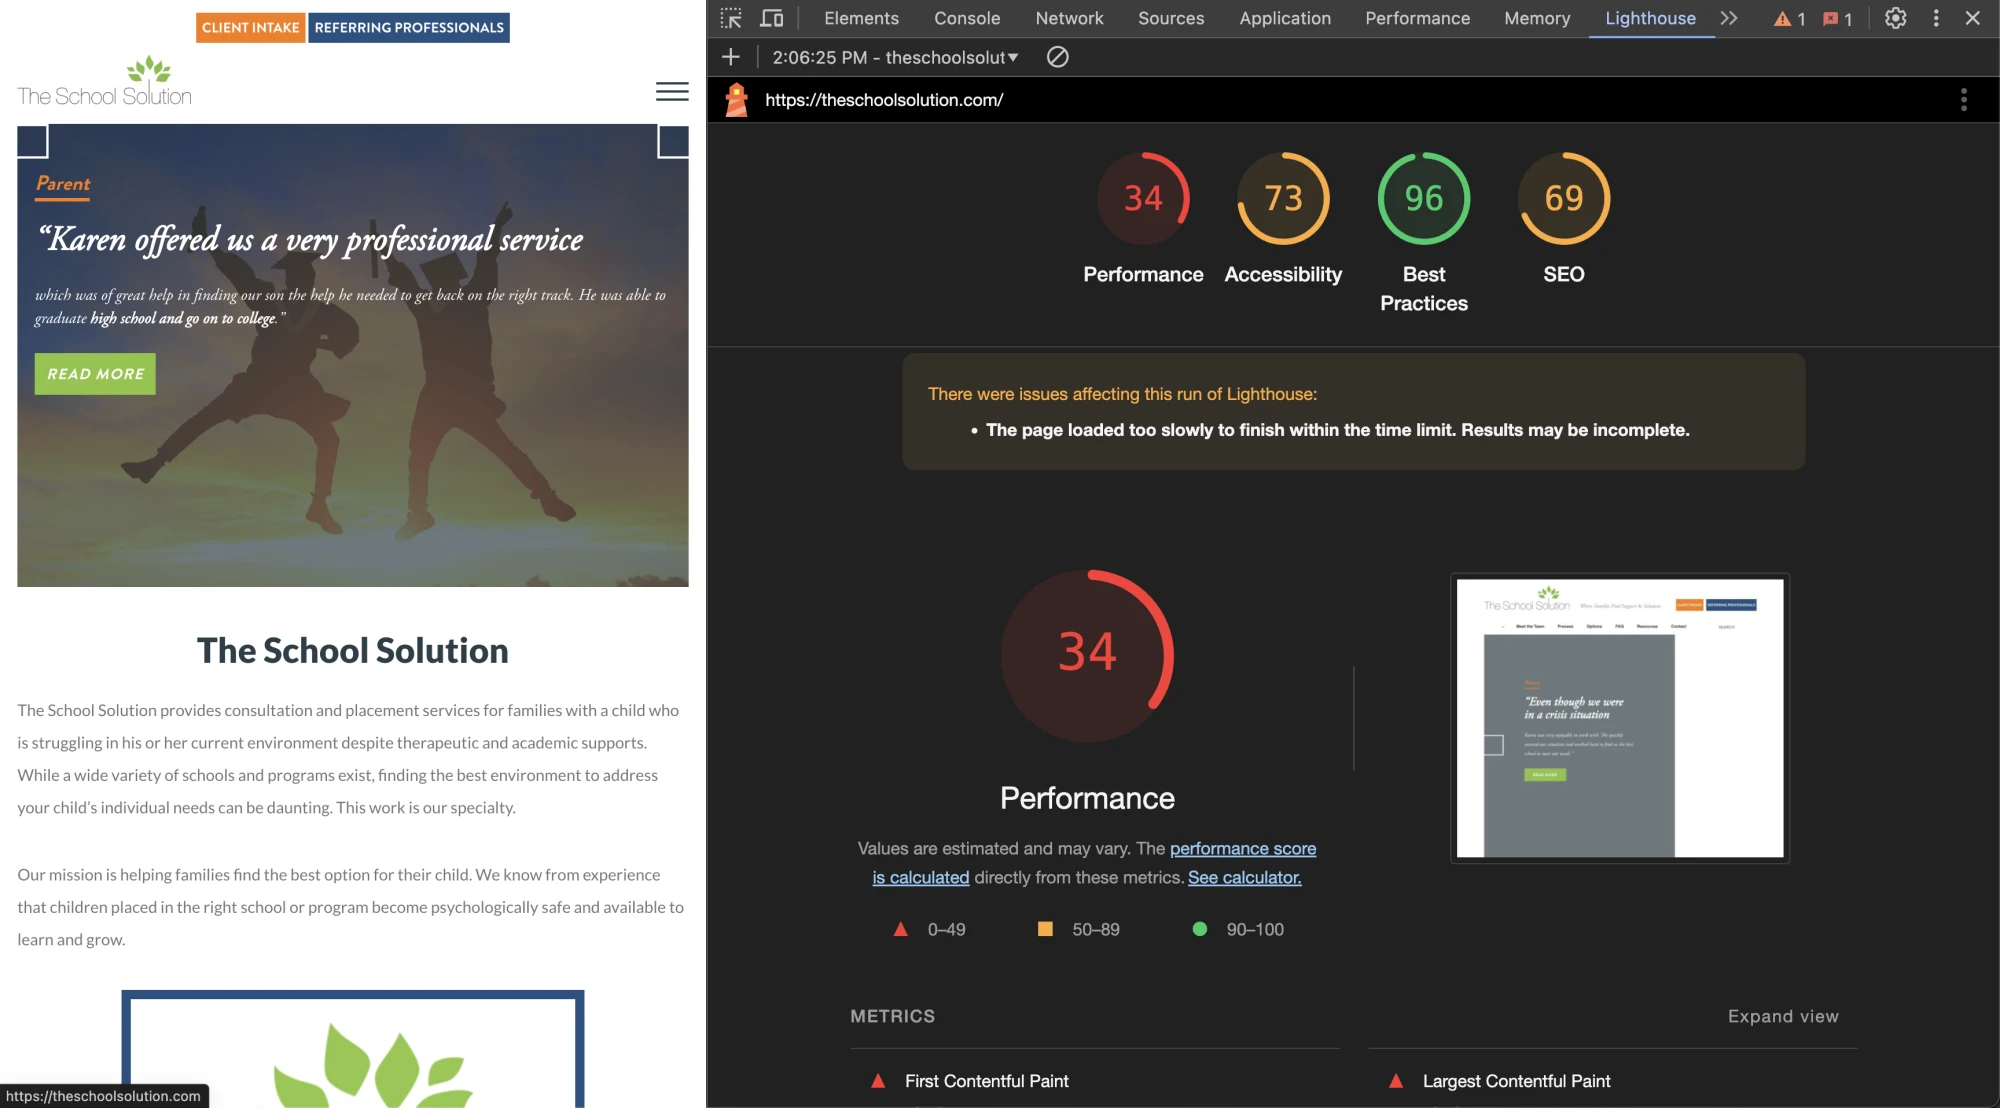The image size is (2000, 1108).
Task: Click the CLIENT INTAKE button
Action: [250, 28]
